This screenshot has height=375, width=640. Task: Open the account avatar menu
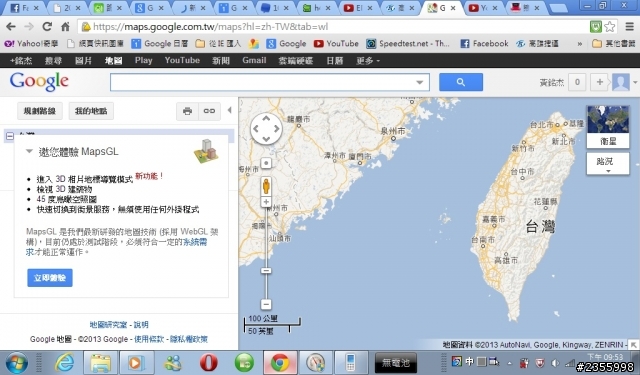point(621,82)
